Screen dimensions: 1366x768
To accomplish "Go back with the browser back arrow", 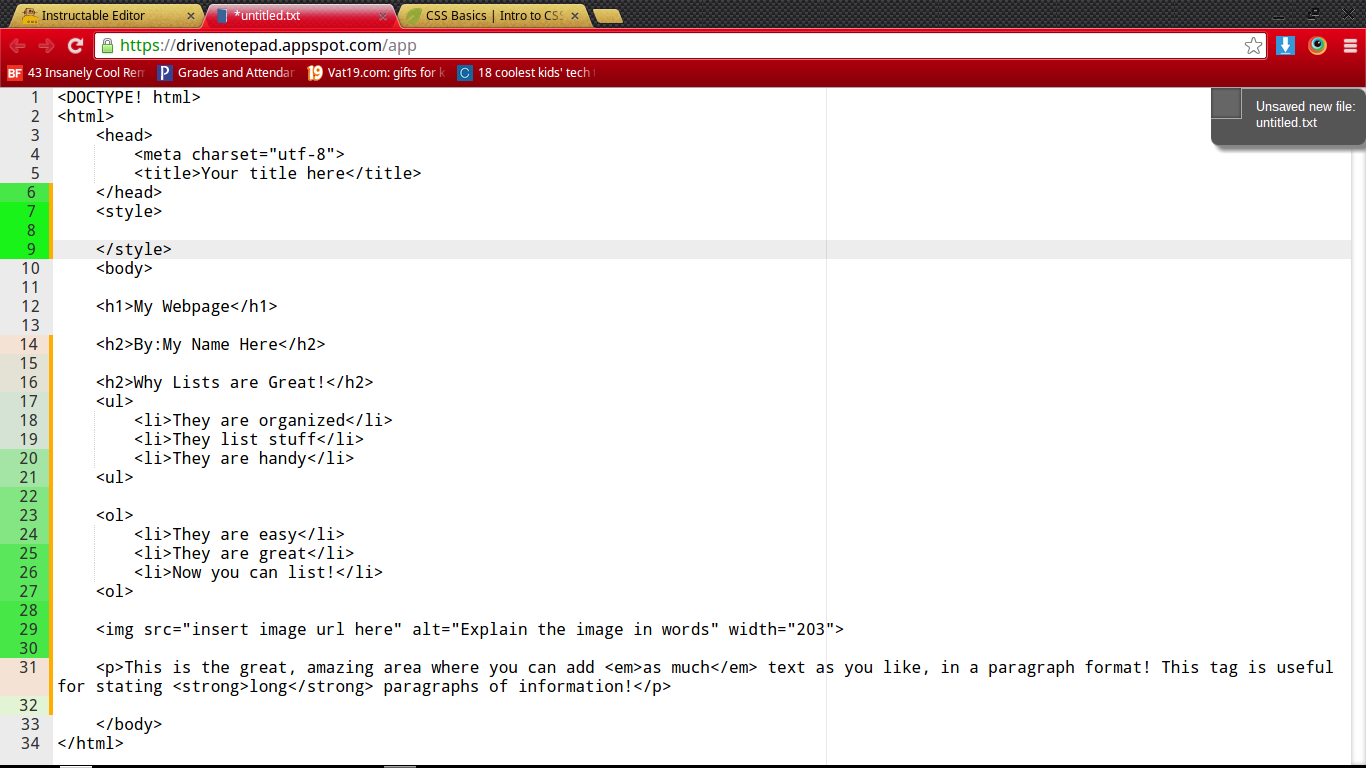I will 17,46.
